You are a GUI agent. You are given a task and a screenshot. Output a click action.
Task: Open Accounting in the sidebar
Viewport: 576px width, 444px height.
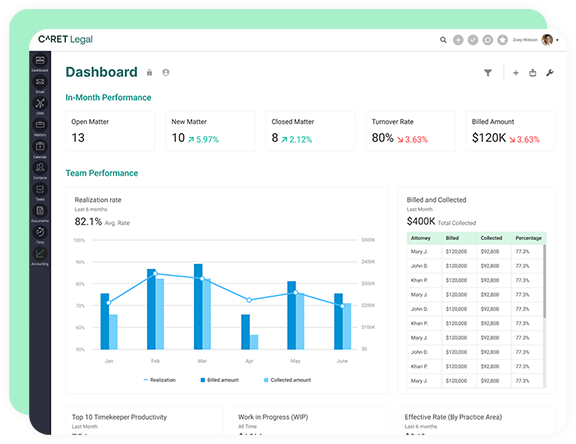coord(40,254)
